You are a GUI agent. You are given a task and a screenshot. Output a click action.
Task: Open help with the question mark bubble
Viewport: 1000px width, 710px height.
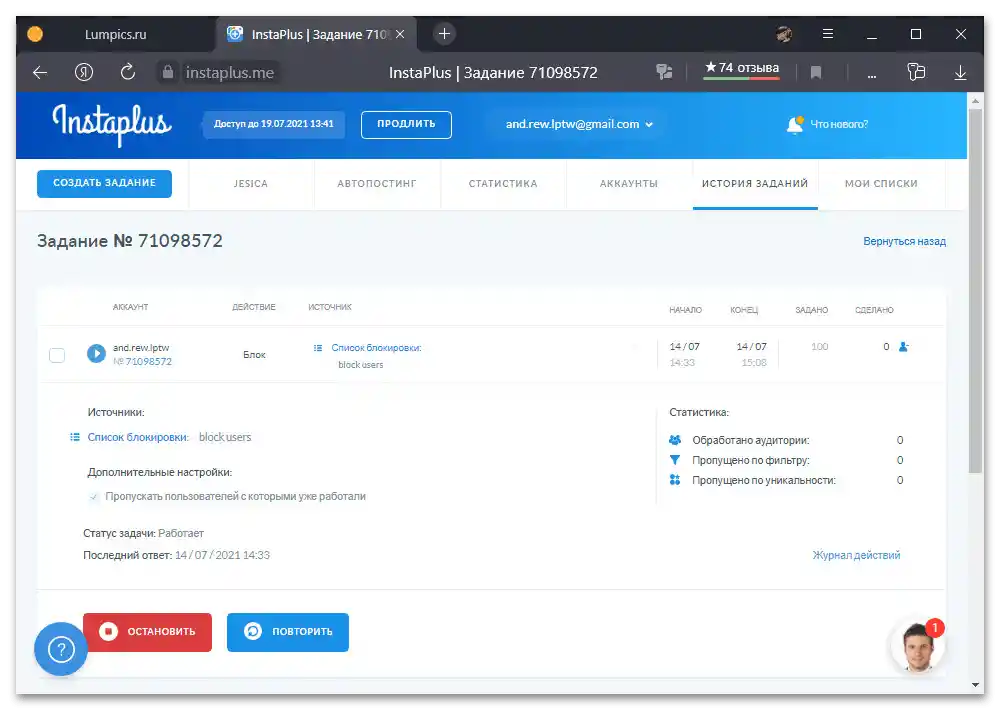[61, 649]
